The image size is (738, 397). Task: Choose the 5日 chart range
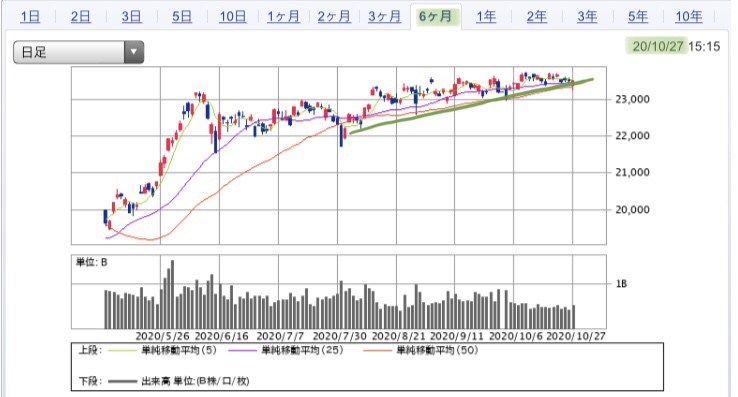182,17
